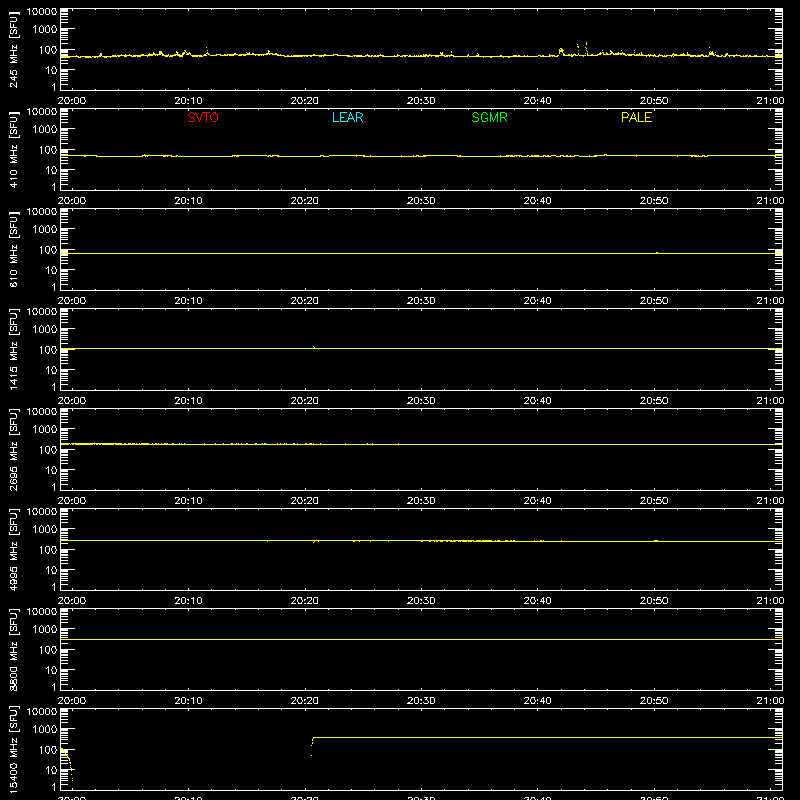The height and width of the screenshot is (800, 800).
Task: Click the 20:10 time label under the 2695 MHz plot
Action: [x=188, y=501]
